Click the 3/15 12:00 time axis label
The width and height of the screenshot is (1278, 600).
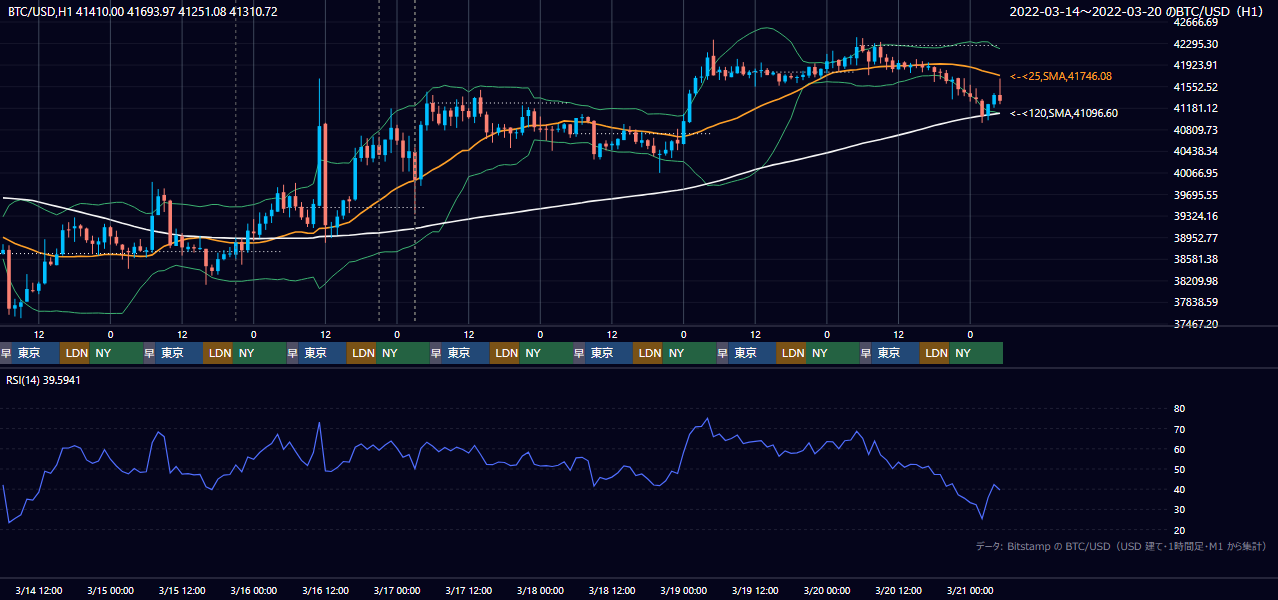tap(183, 590)
